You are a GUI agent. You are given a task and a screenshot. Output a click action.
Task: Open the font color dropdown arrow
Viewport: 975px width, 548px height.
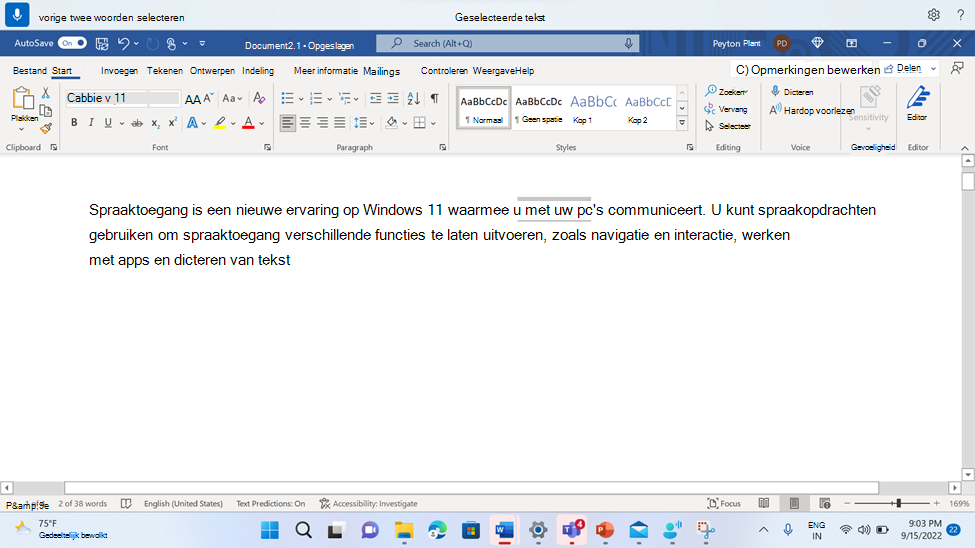(262, 123)
